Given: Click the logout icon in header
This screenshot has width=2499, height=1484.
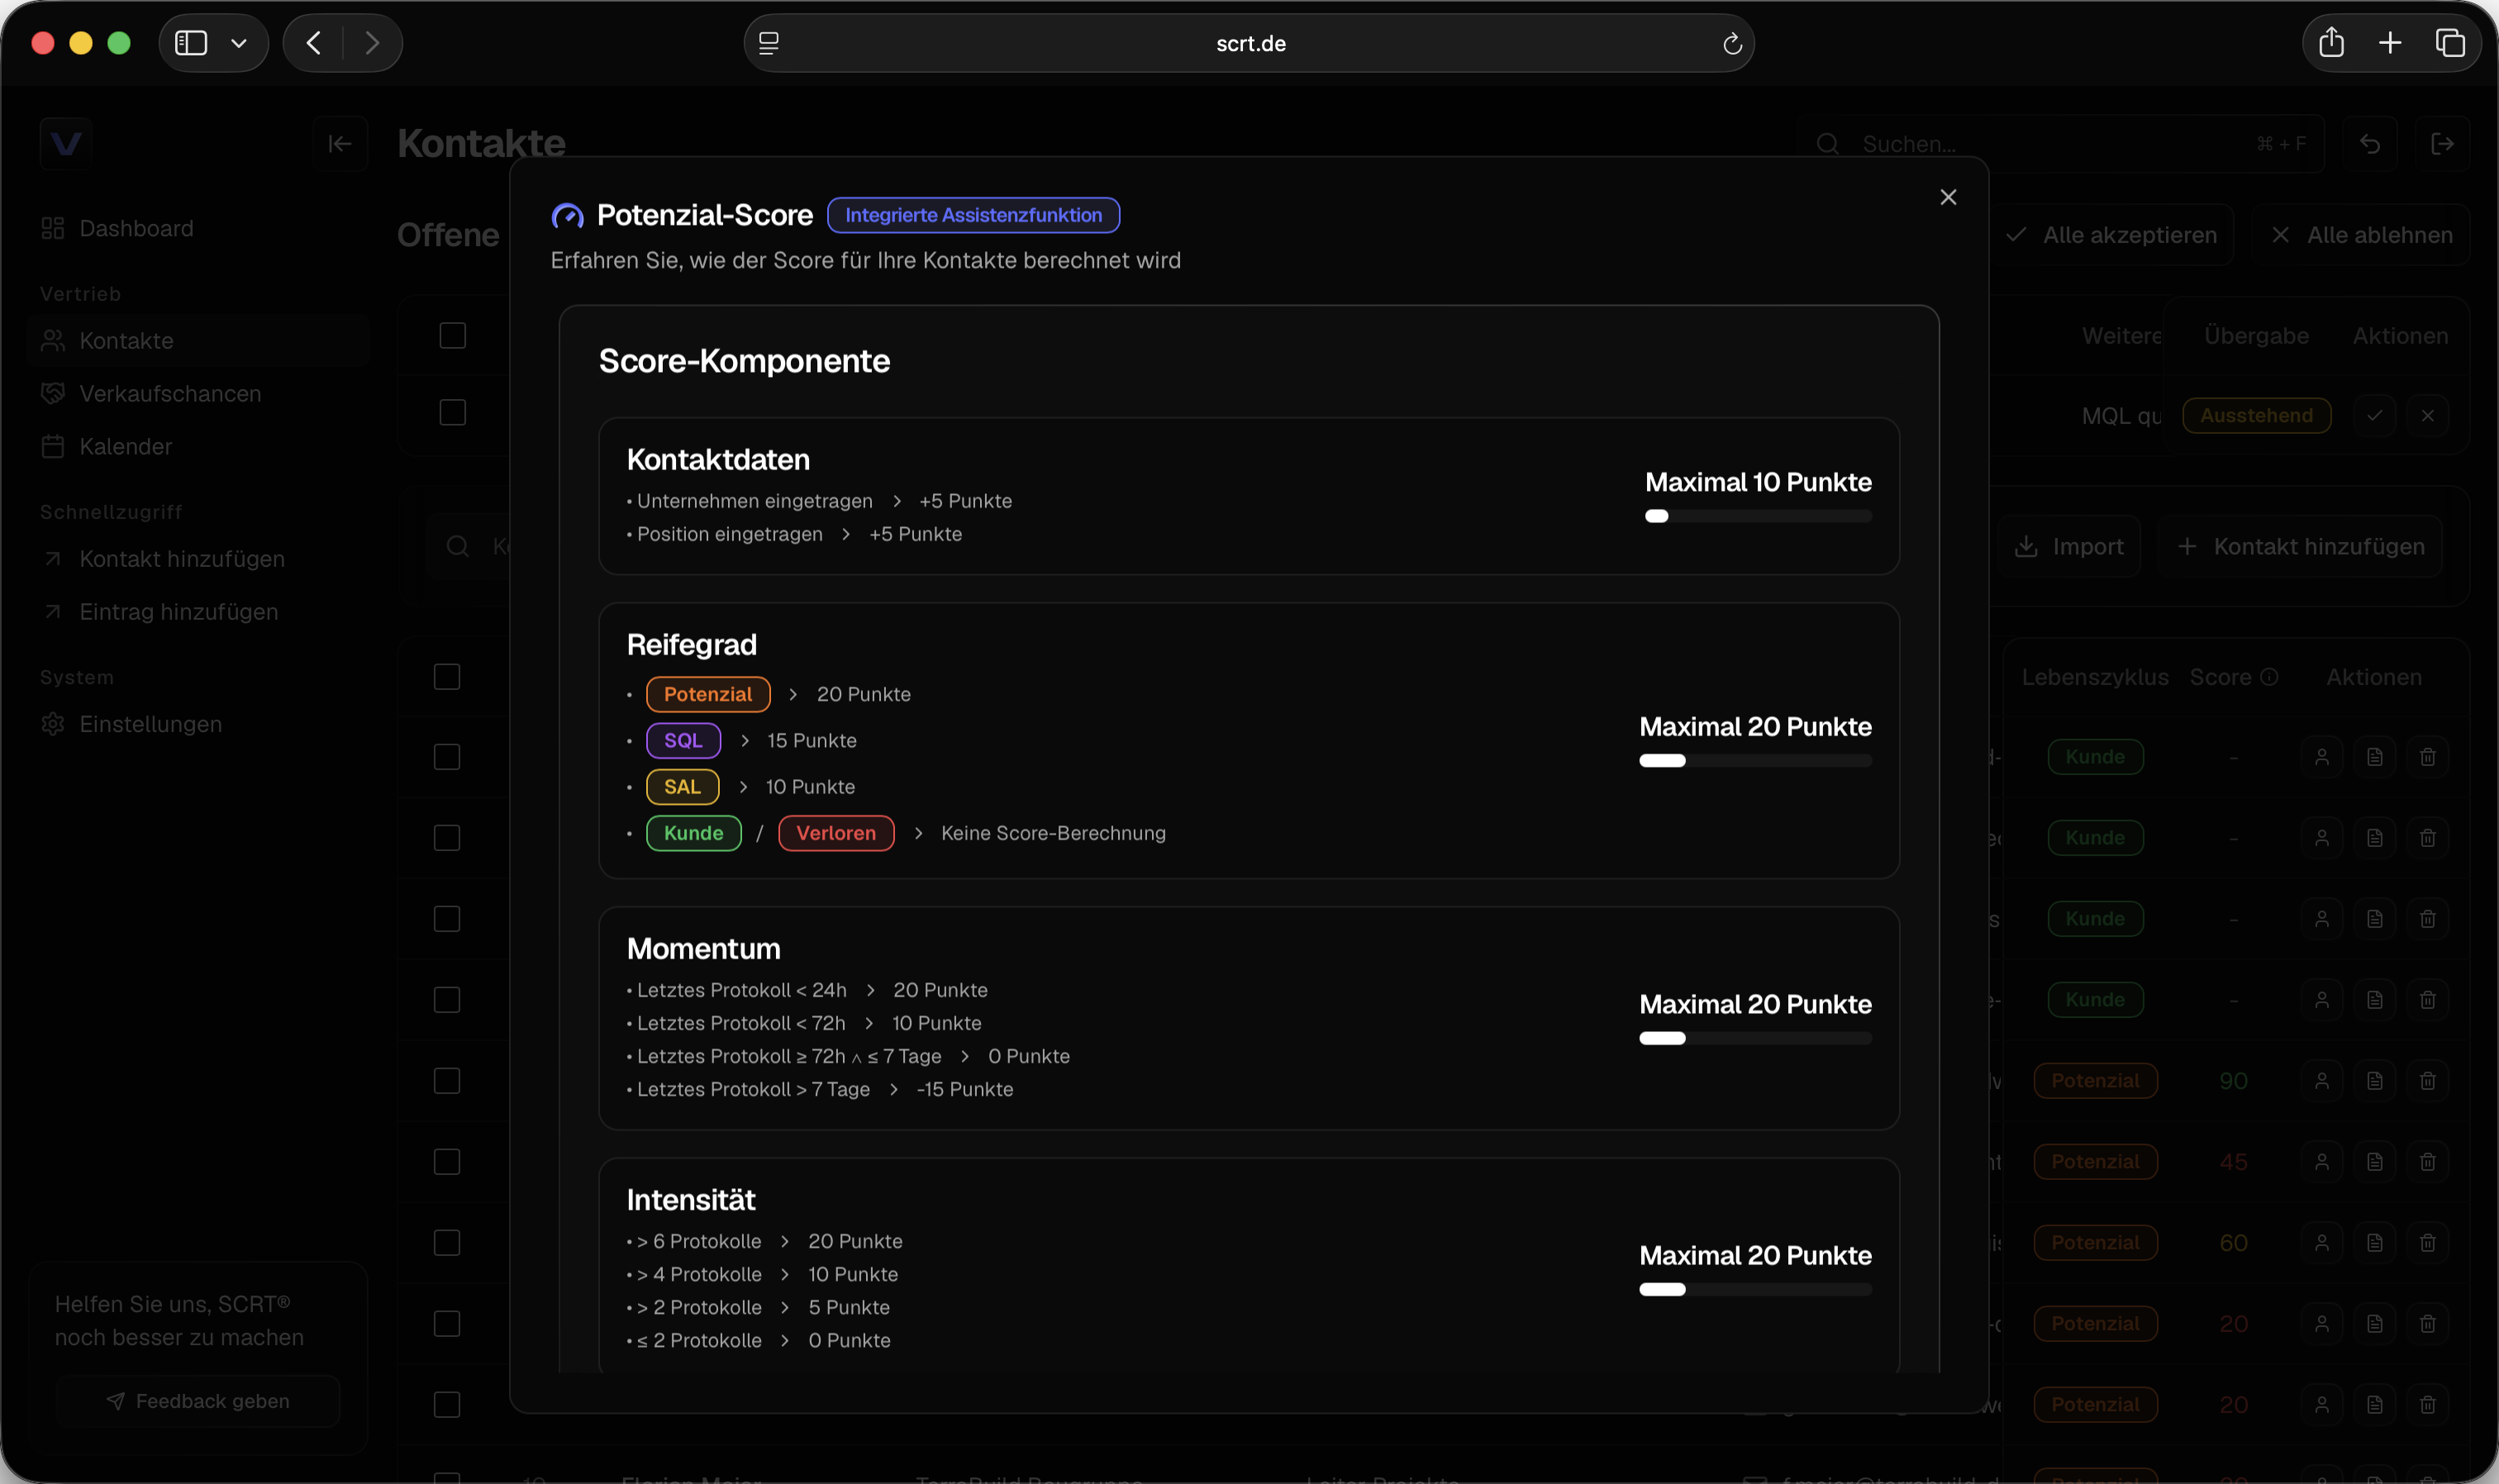Looking at the screenshot, I should 2443,144.
